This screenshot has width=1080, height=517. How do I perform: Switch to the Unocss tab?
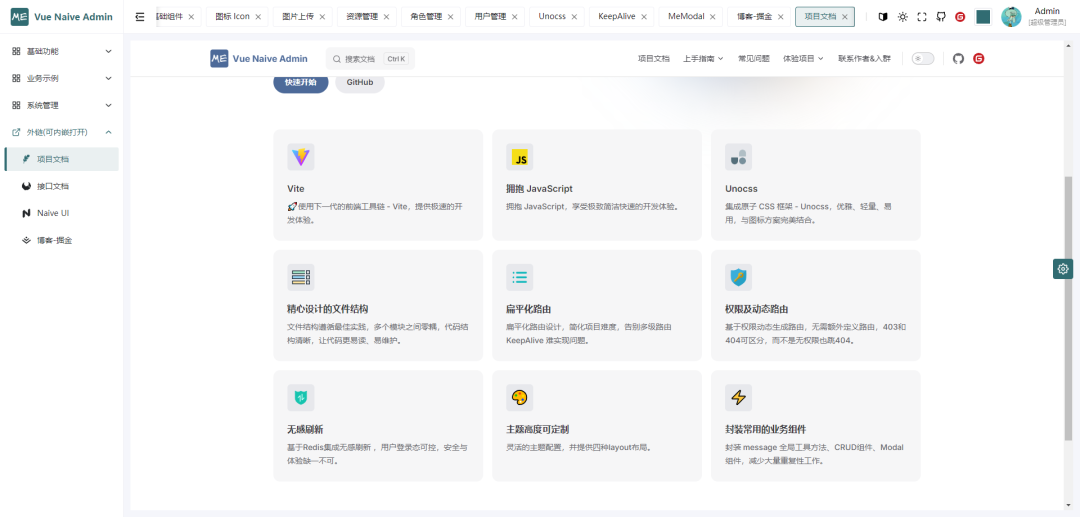pos(552,17)
